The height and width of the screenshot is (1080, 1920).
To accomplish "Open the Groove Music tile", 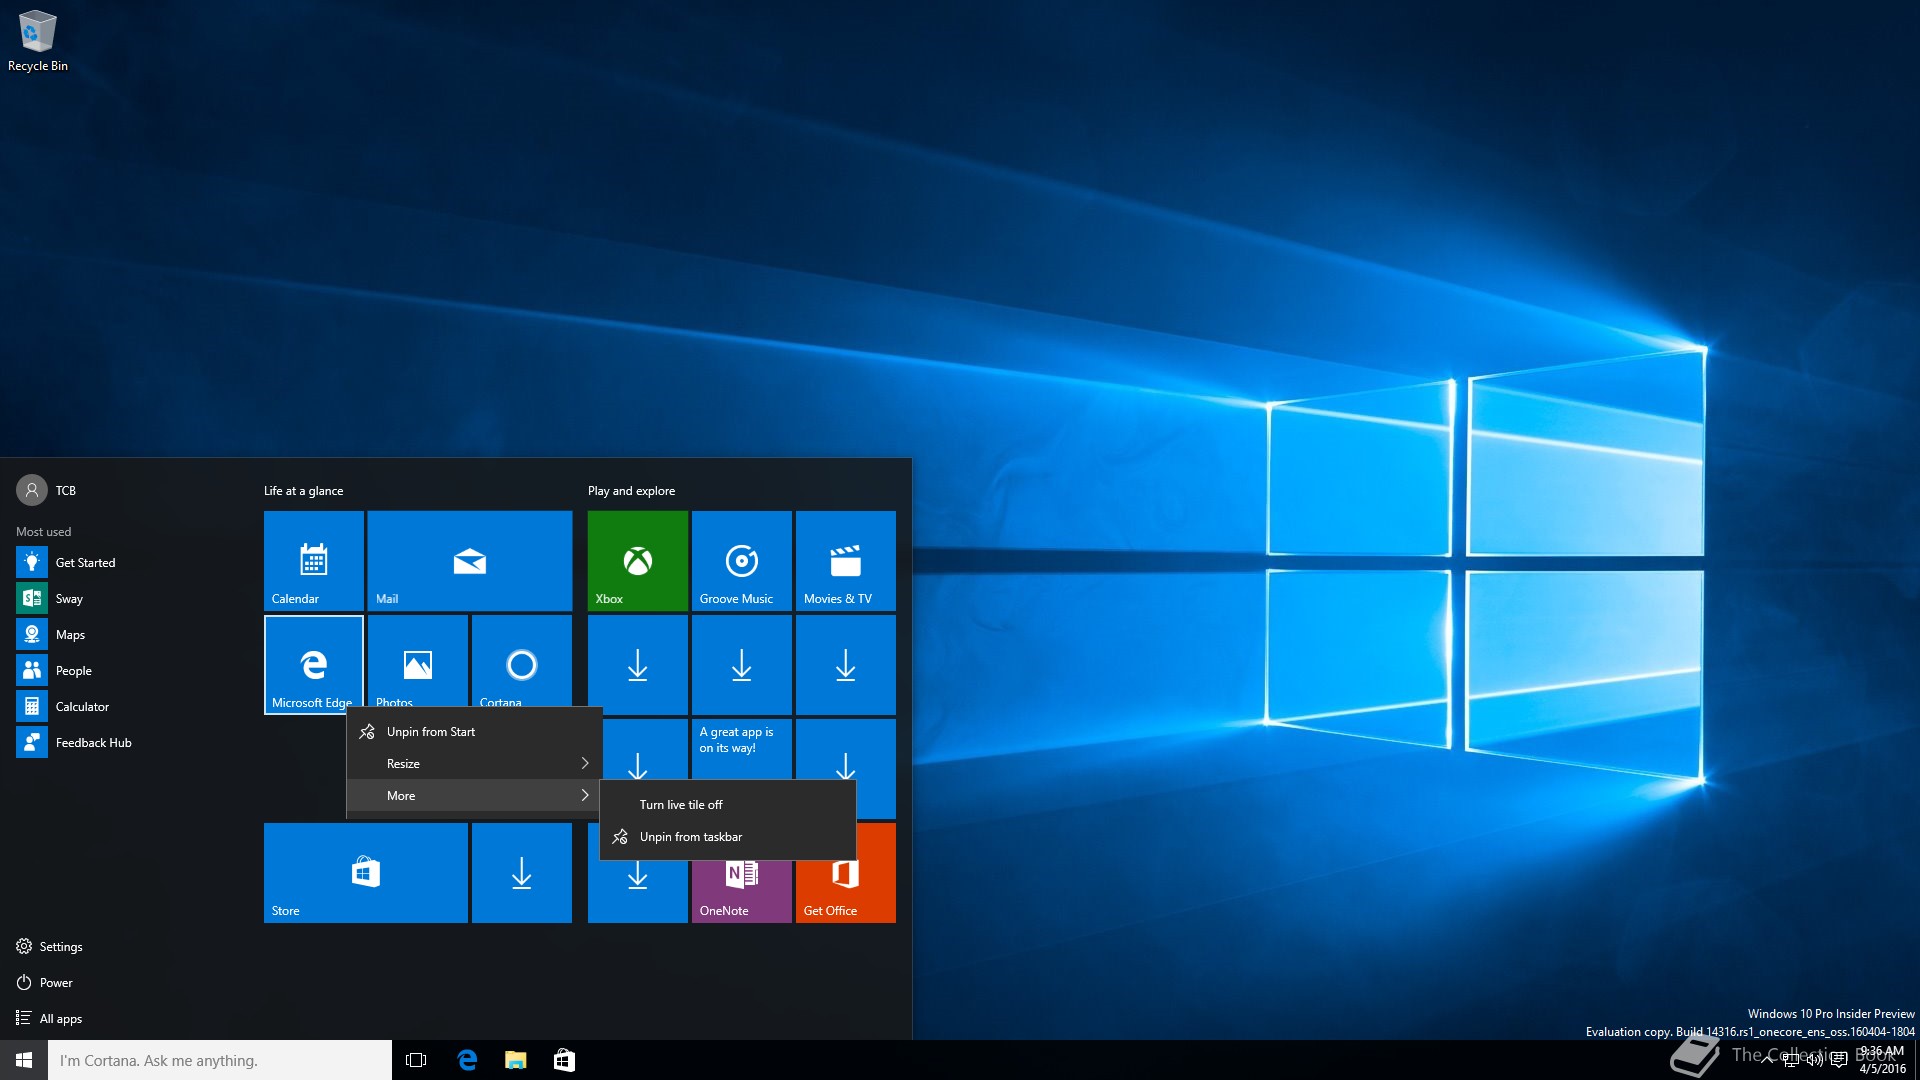I will tap(742, 561).
